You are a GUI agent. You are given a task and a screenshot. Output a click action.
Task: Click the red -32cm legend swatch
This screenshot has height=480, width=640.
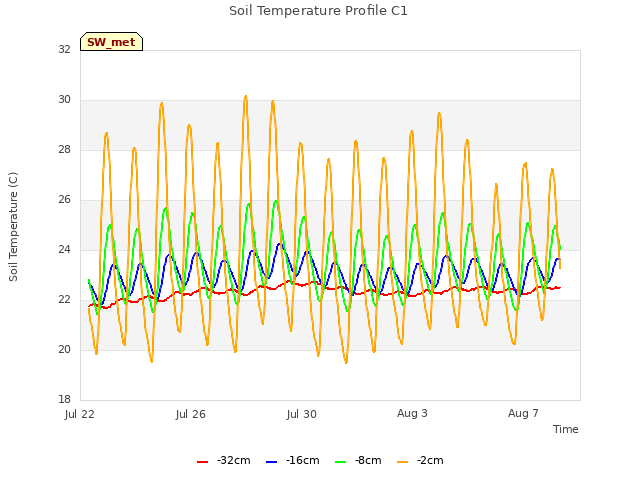pyautogui.click(x=202, y=462)
